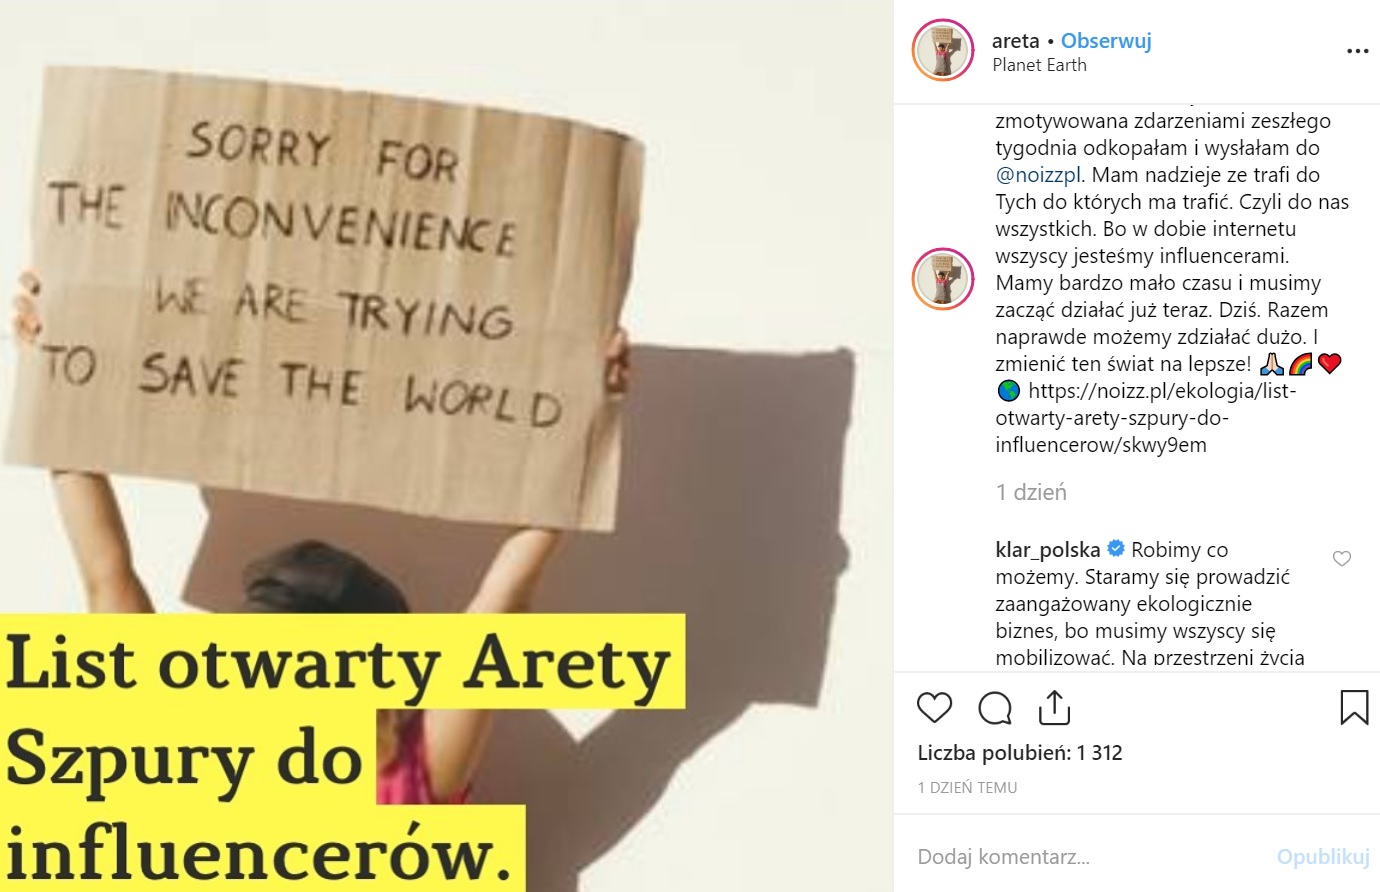Click klar_polska verified badge icon

1116,549
